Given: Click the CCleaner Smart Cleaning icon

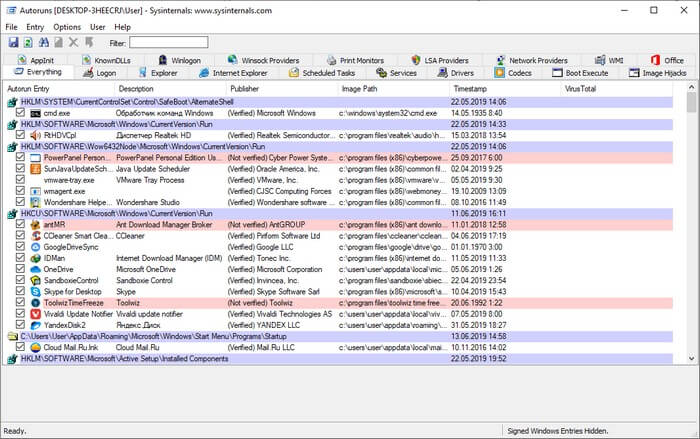Looking at the screenshot, I should [35, 236].
